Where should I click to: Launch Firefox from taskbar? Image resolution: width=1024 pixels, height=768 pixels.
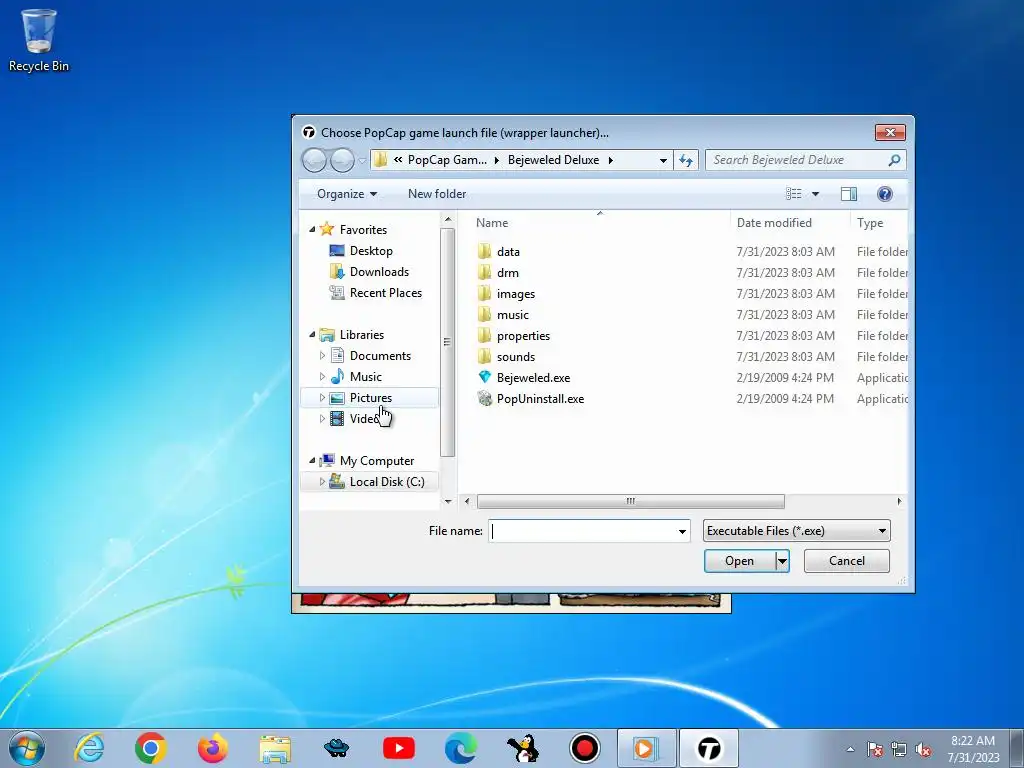click(213, 748)
